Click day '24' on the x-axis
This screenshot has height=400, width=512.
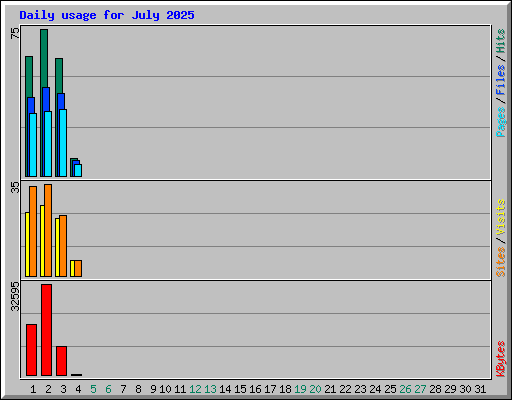375,389
